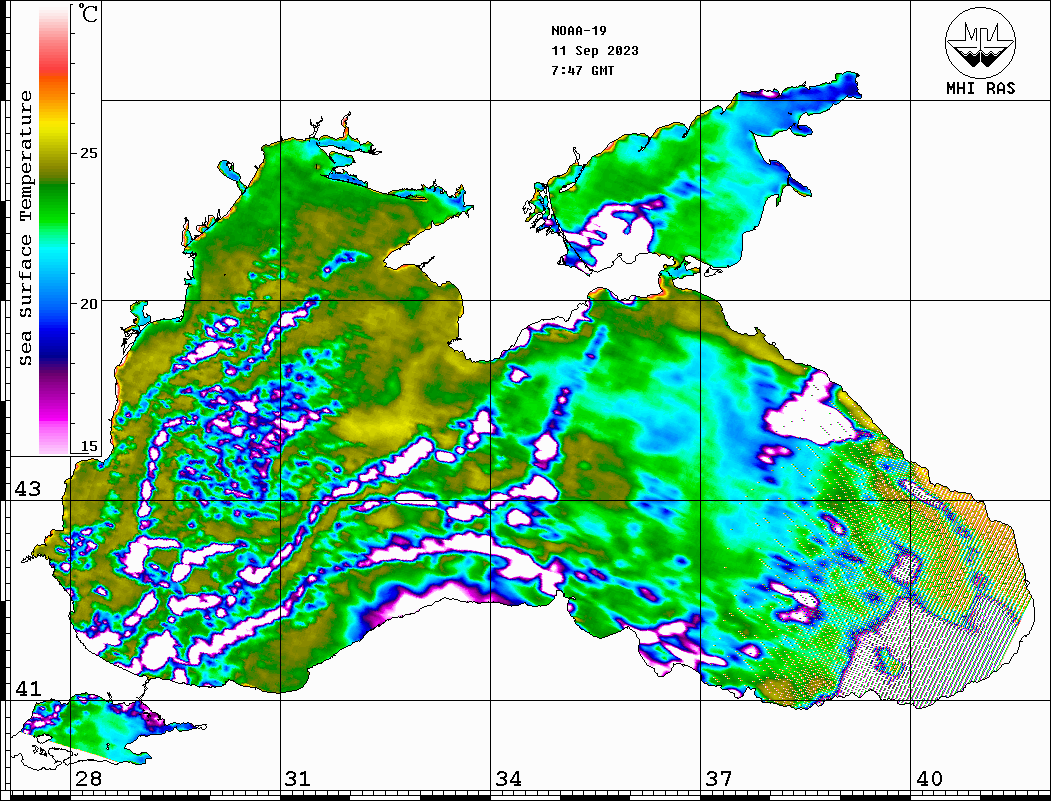
Task: Click the '11 Sep 2023' date text
Action: pos(594,51)
